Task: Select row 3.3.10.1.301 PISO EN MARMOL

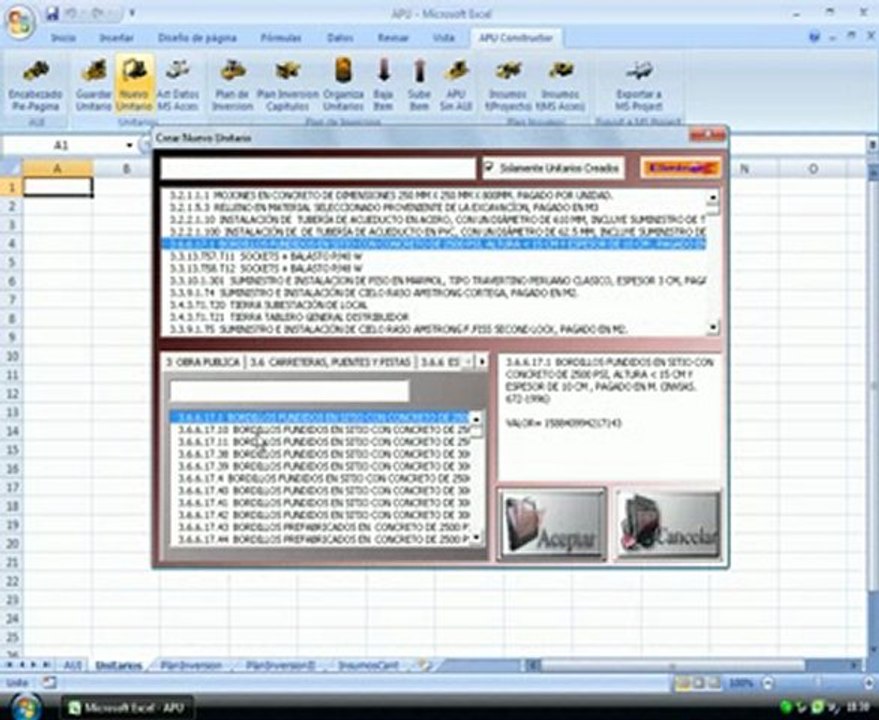Action: [433, 280]
